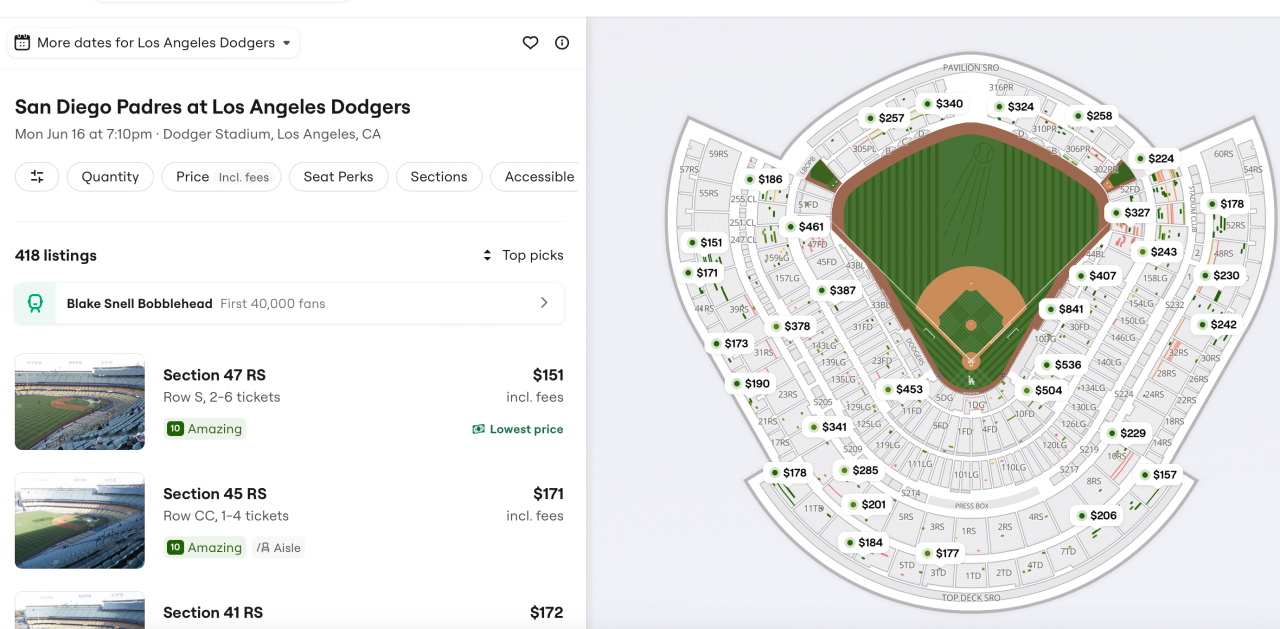Expand the Blake Snell Bobblehead chevron

pyautogui.click(x=544, y=303)
